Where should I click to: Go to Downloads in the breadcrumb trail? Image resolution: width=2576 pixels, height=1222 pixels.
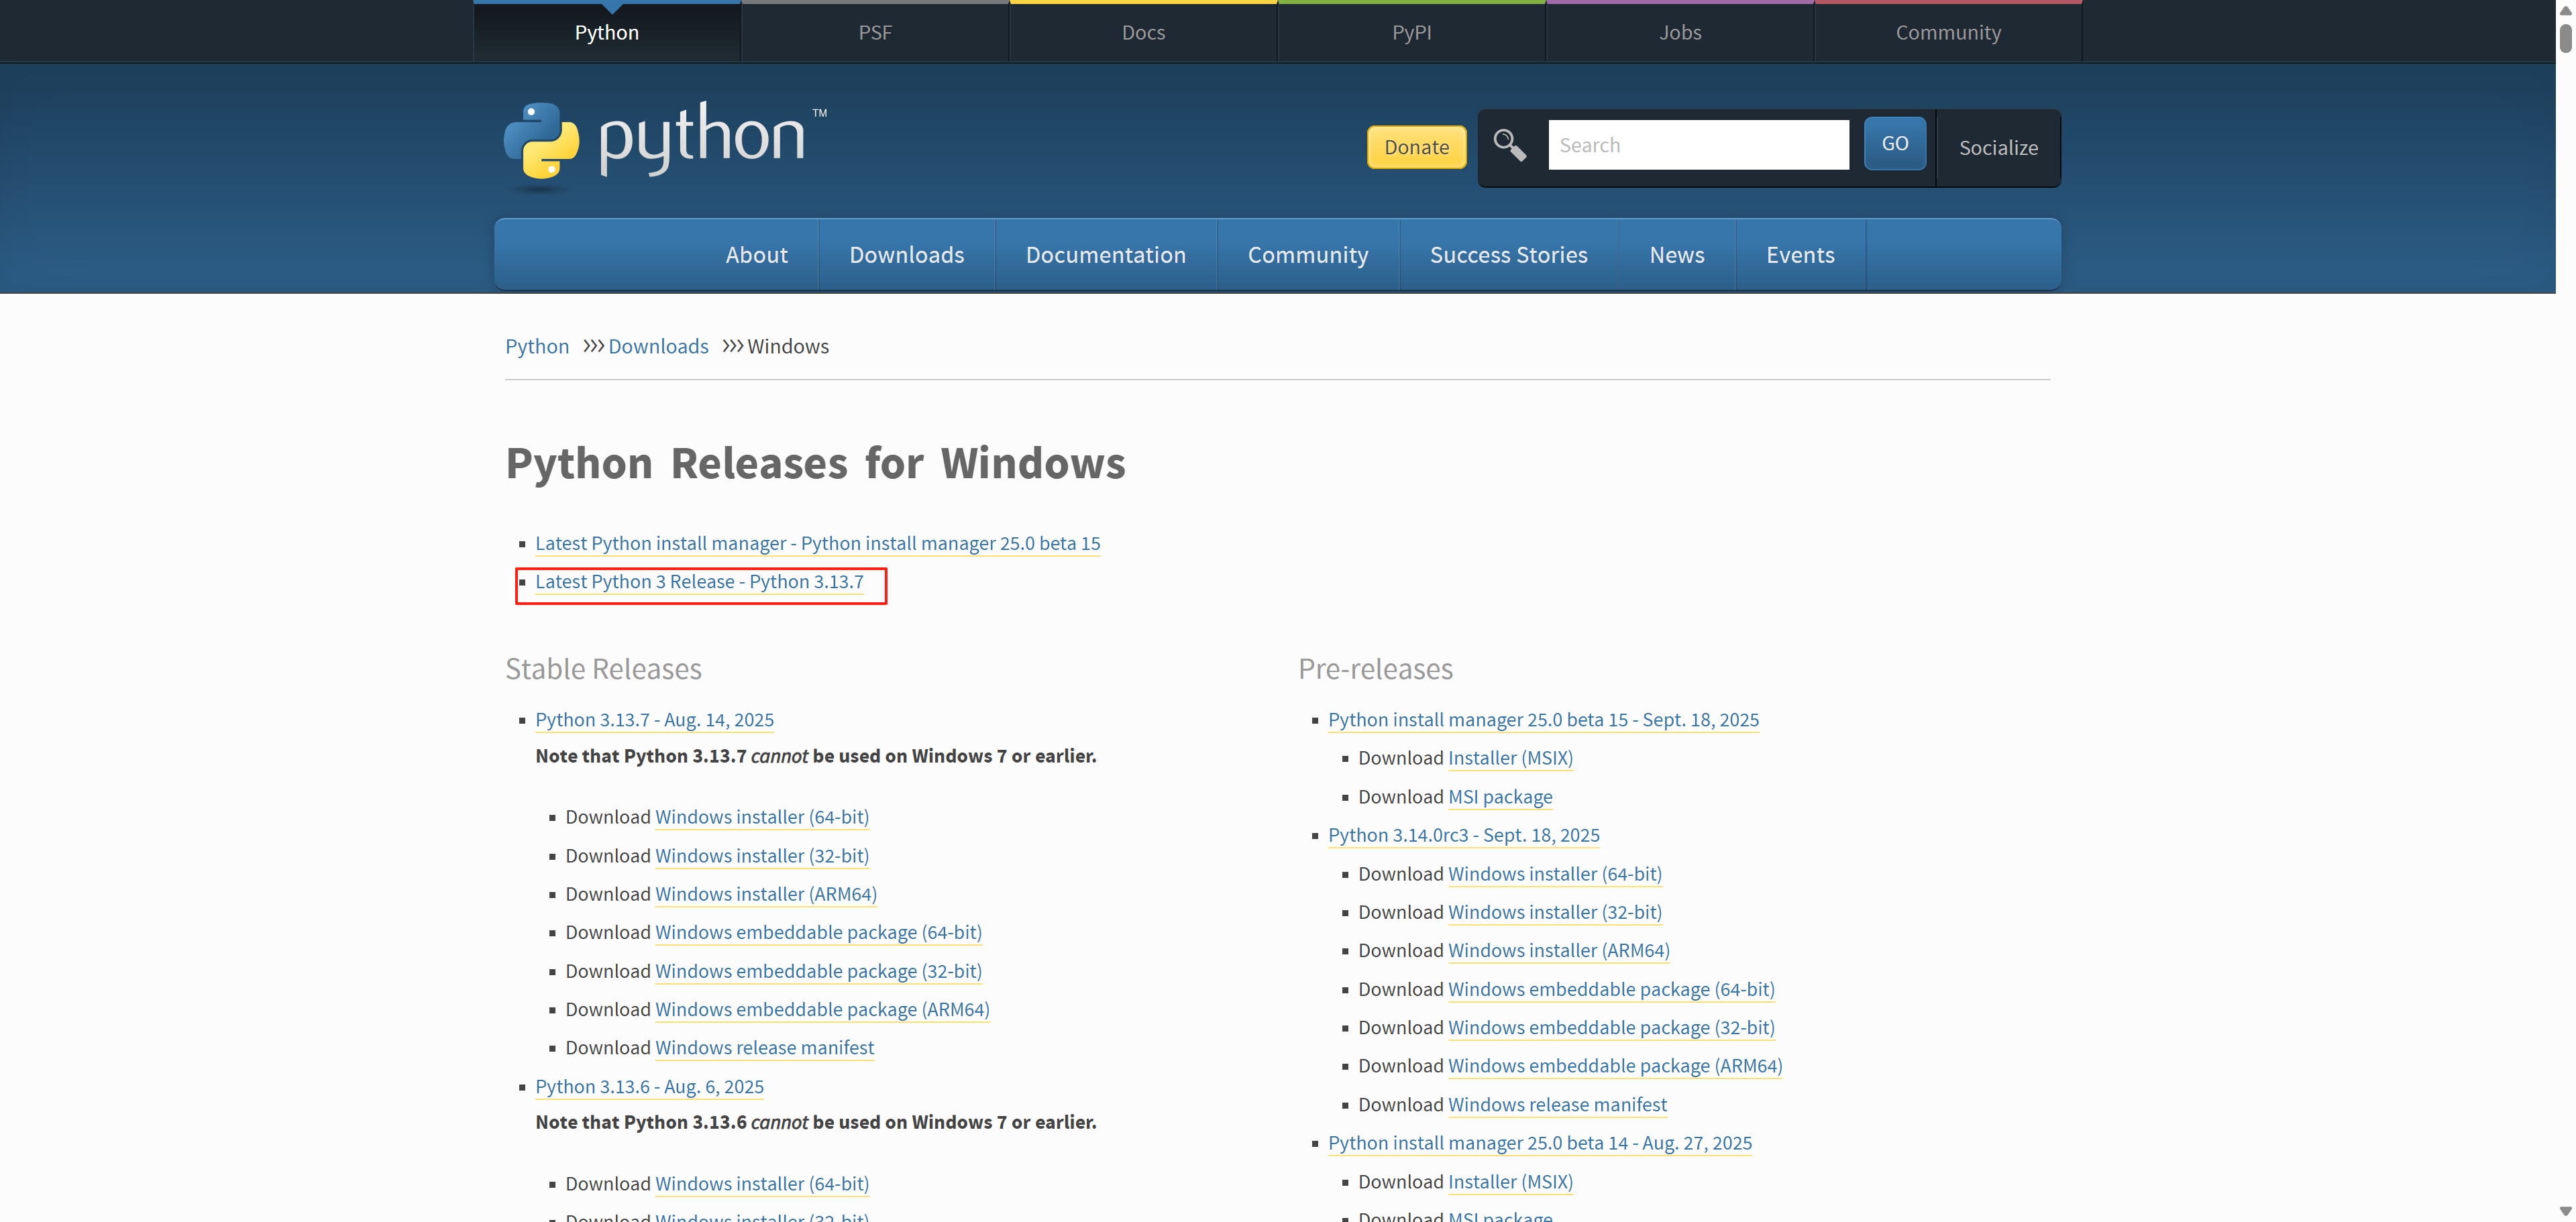tap(658, 346)
